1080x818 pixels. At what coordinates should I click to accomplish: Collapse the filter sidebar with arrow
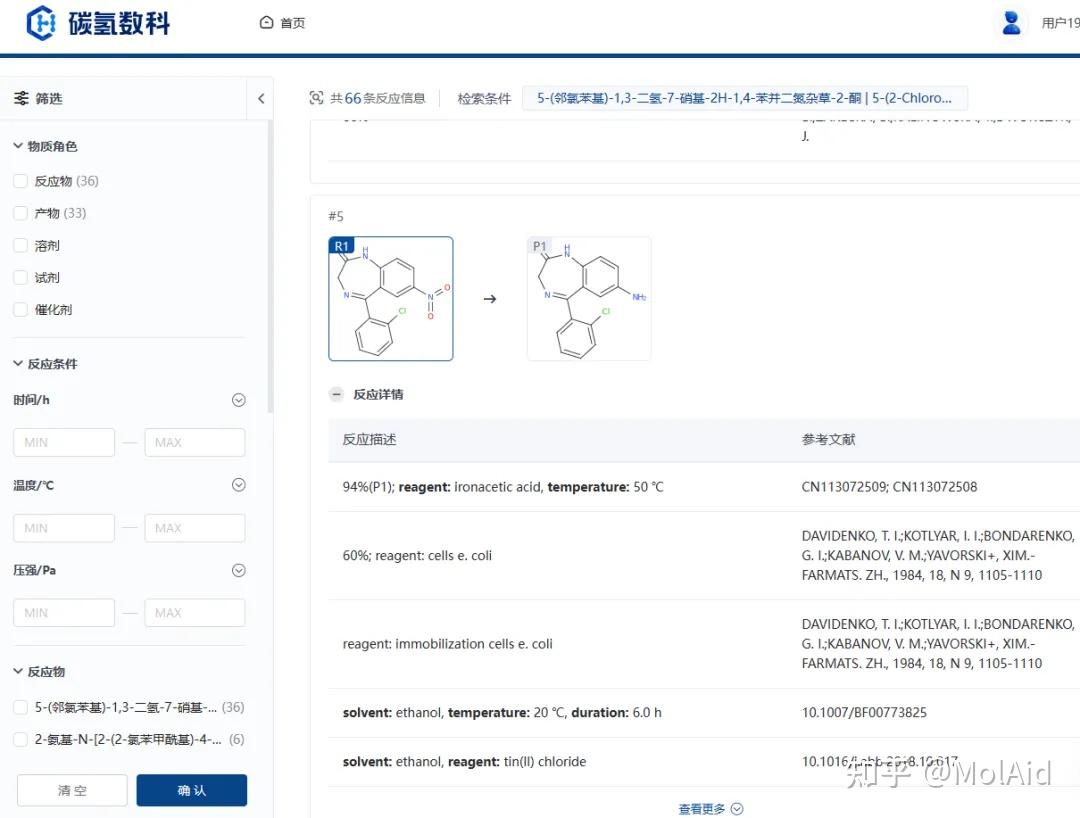pyautogui.click(x=261, y=98)
